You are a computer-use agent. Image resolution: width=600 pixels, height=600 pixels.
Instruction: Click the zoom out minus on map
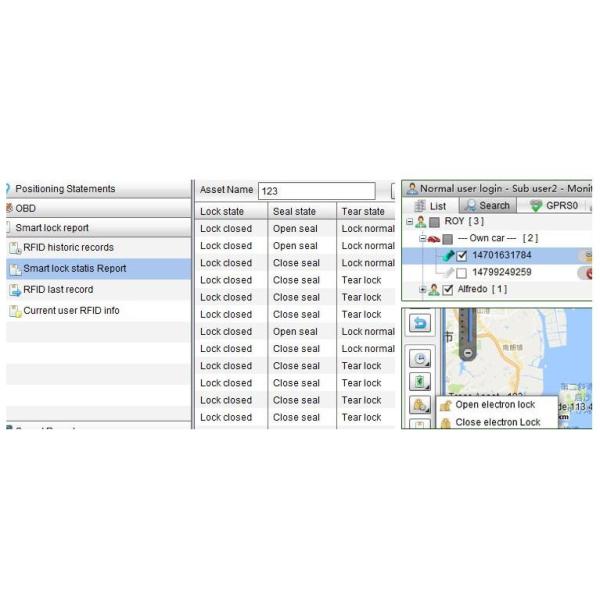coord(467,353)
